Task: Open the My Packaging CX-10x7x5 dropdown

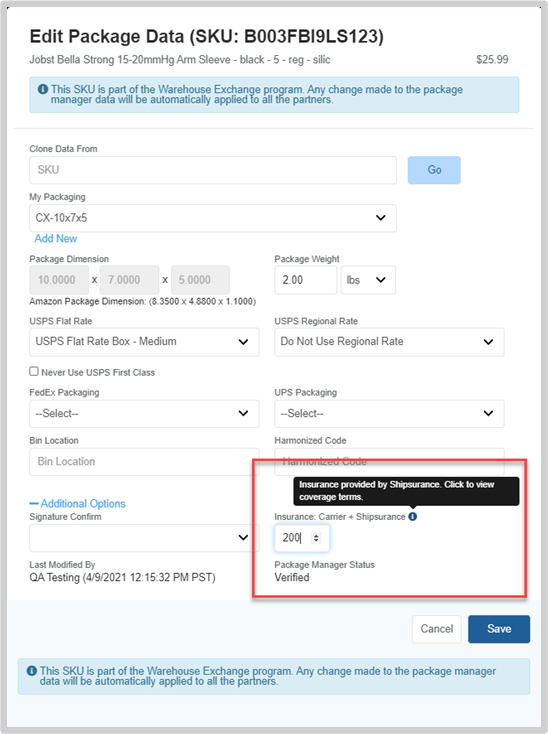Action: pyautogui.click(x=213, y=218)
